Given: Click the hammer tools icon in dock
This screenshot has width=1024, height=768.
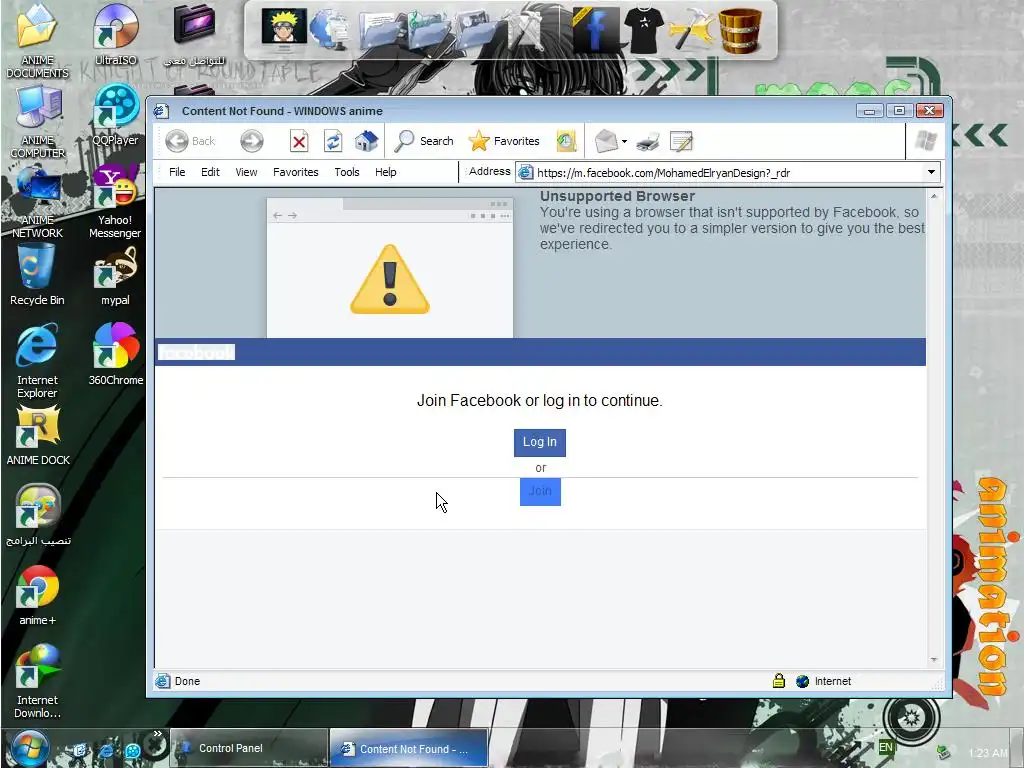Looking at the screenshot, I should pos(692,29).
